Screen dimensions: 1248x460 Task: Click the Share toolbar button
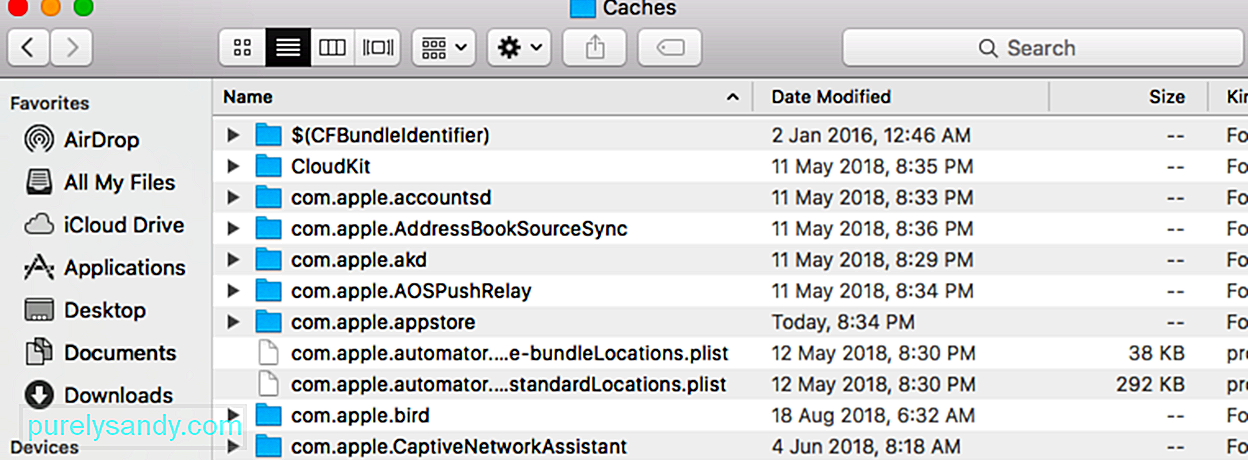point(595,47)
